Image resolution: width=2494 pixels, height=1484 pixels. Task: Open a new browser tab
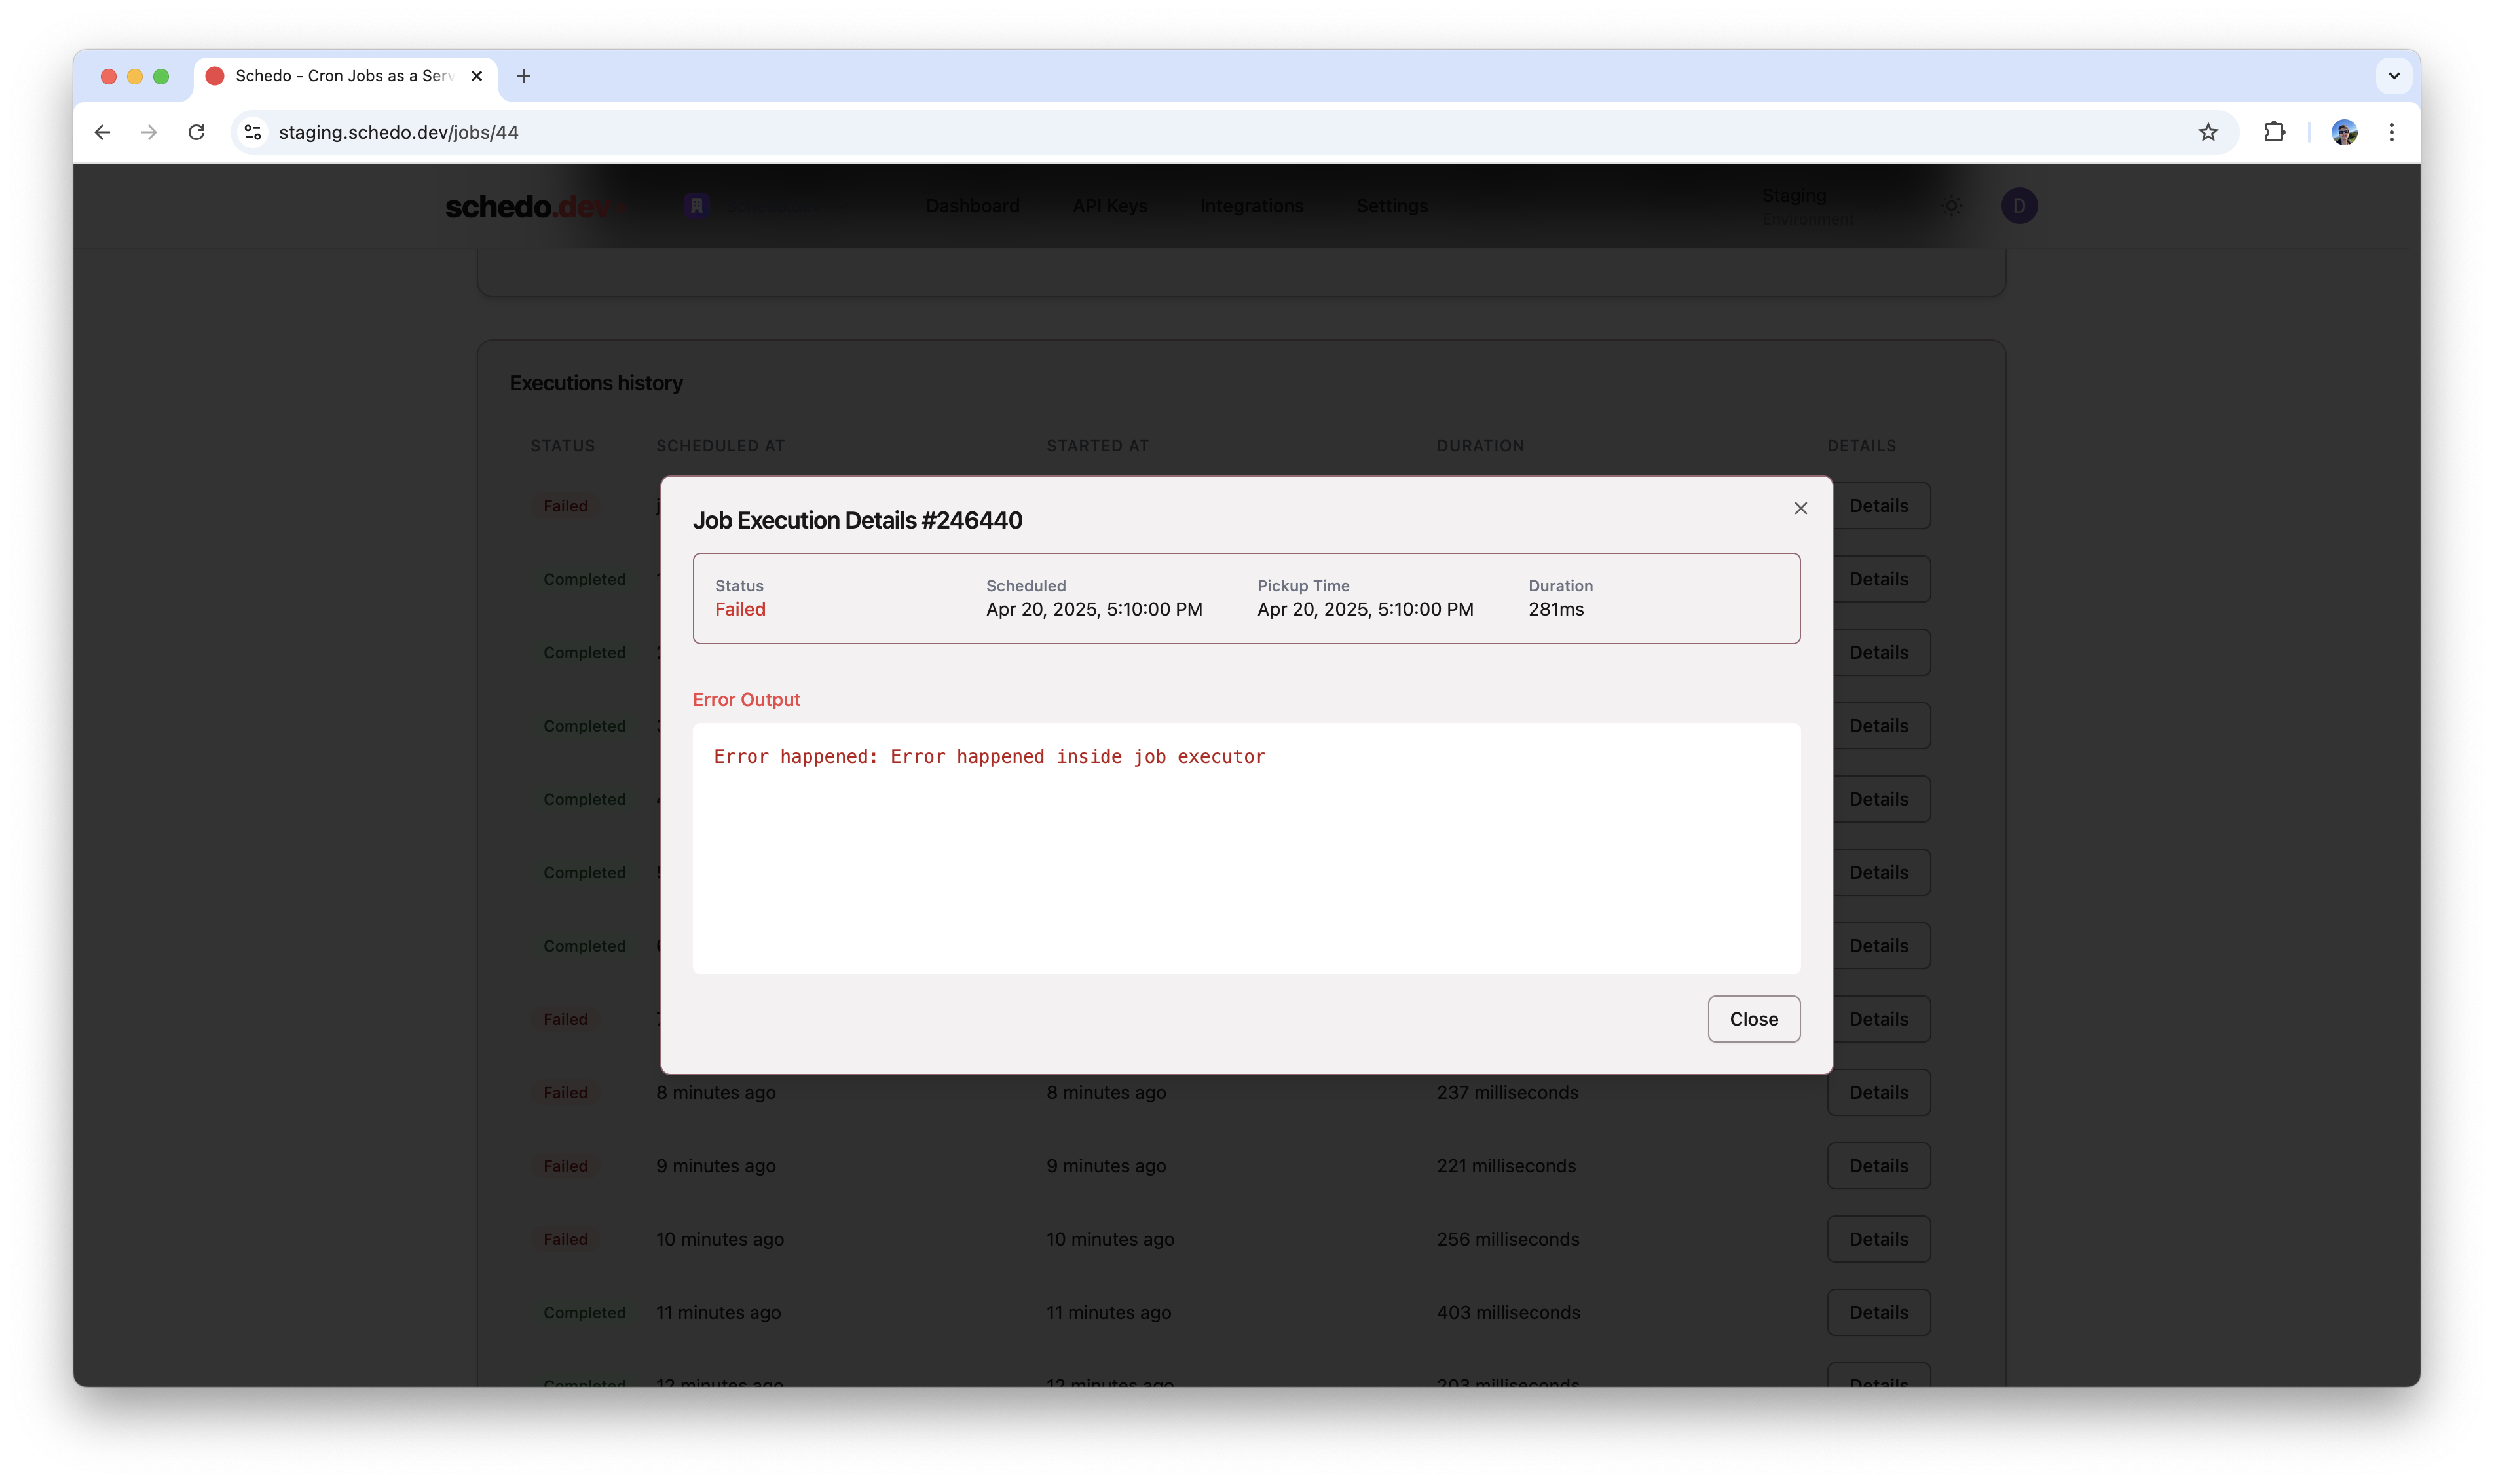tap(523, 76)
